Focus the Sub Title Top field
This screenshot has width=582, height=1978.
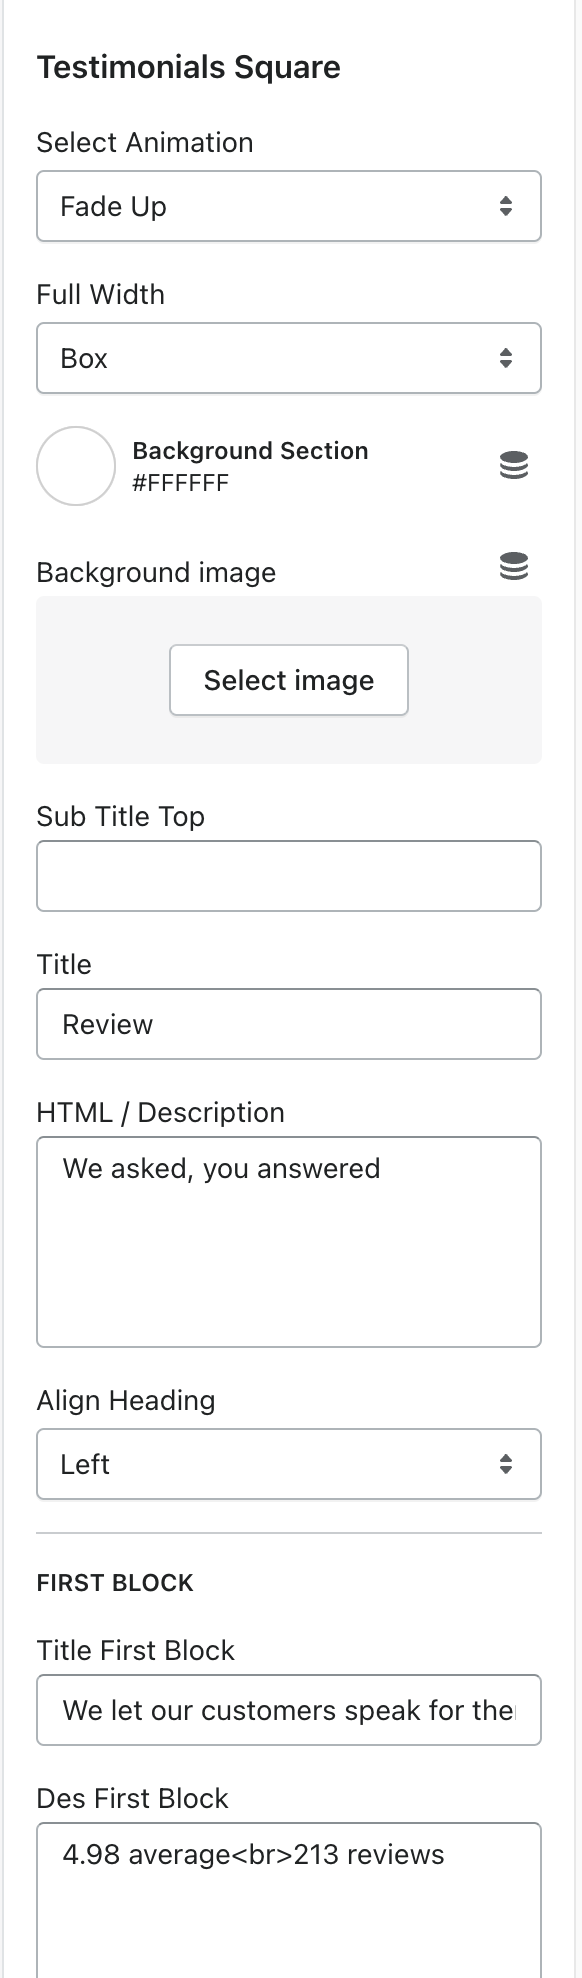(x=289, y=876)
